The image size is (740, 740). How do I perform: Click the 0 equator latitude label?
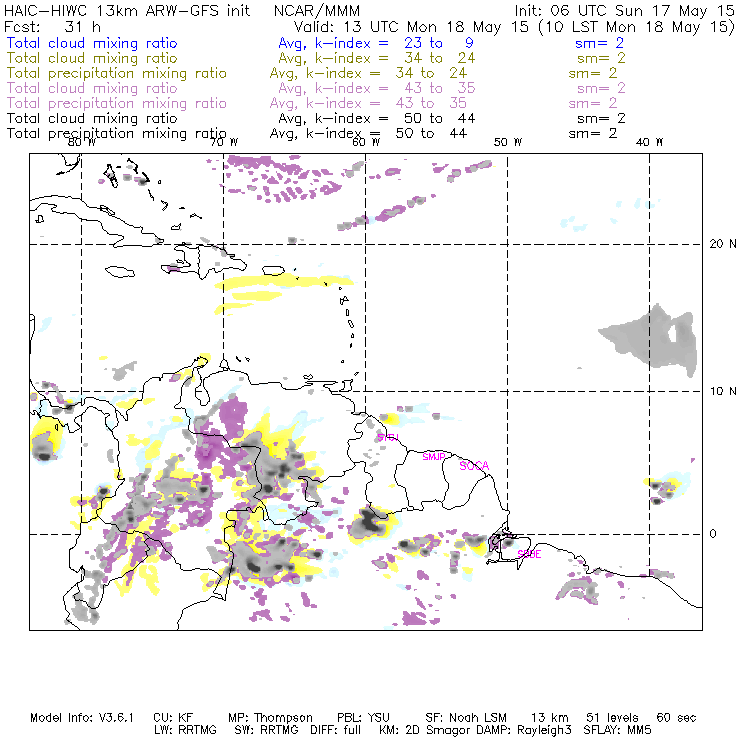(x=713, y=534)
